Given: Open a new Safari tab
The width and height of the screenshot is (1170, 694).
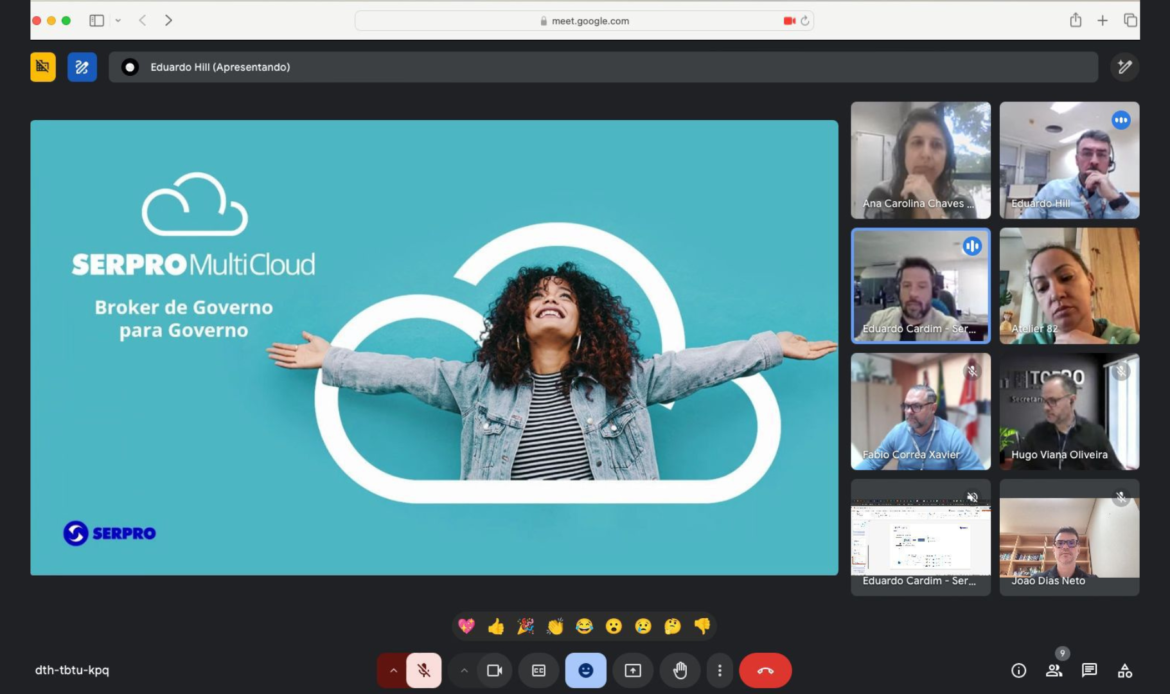Looking at the screenshot, I should point(1102,21).
